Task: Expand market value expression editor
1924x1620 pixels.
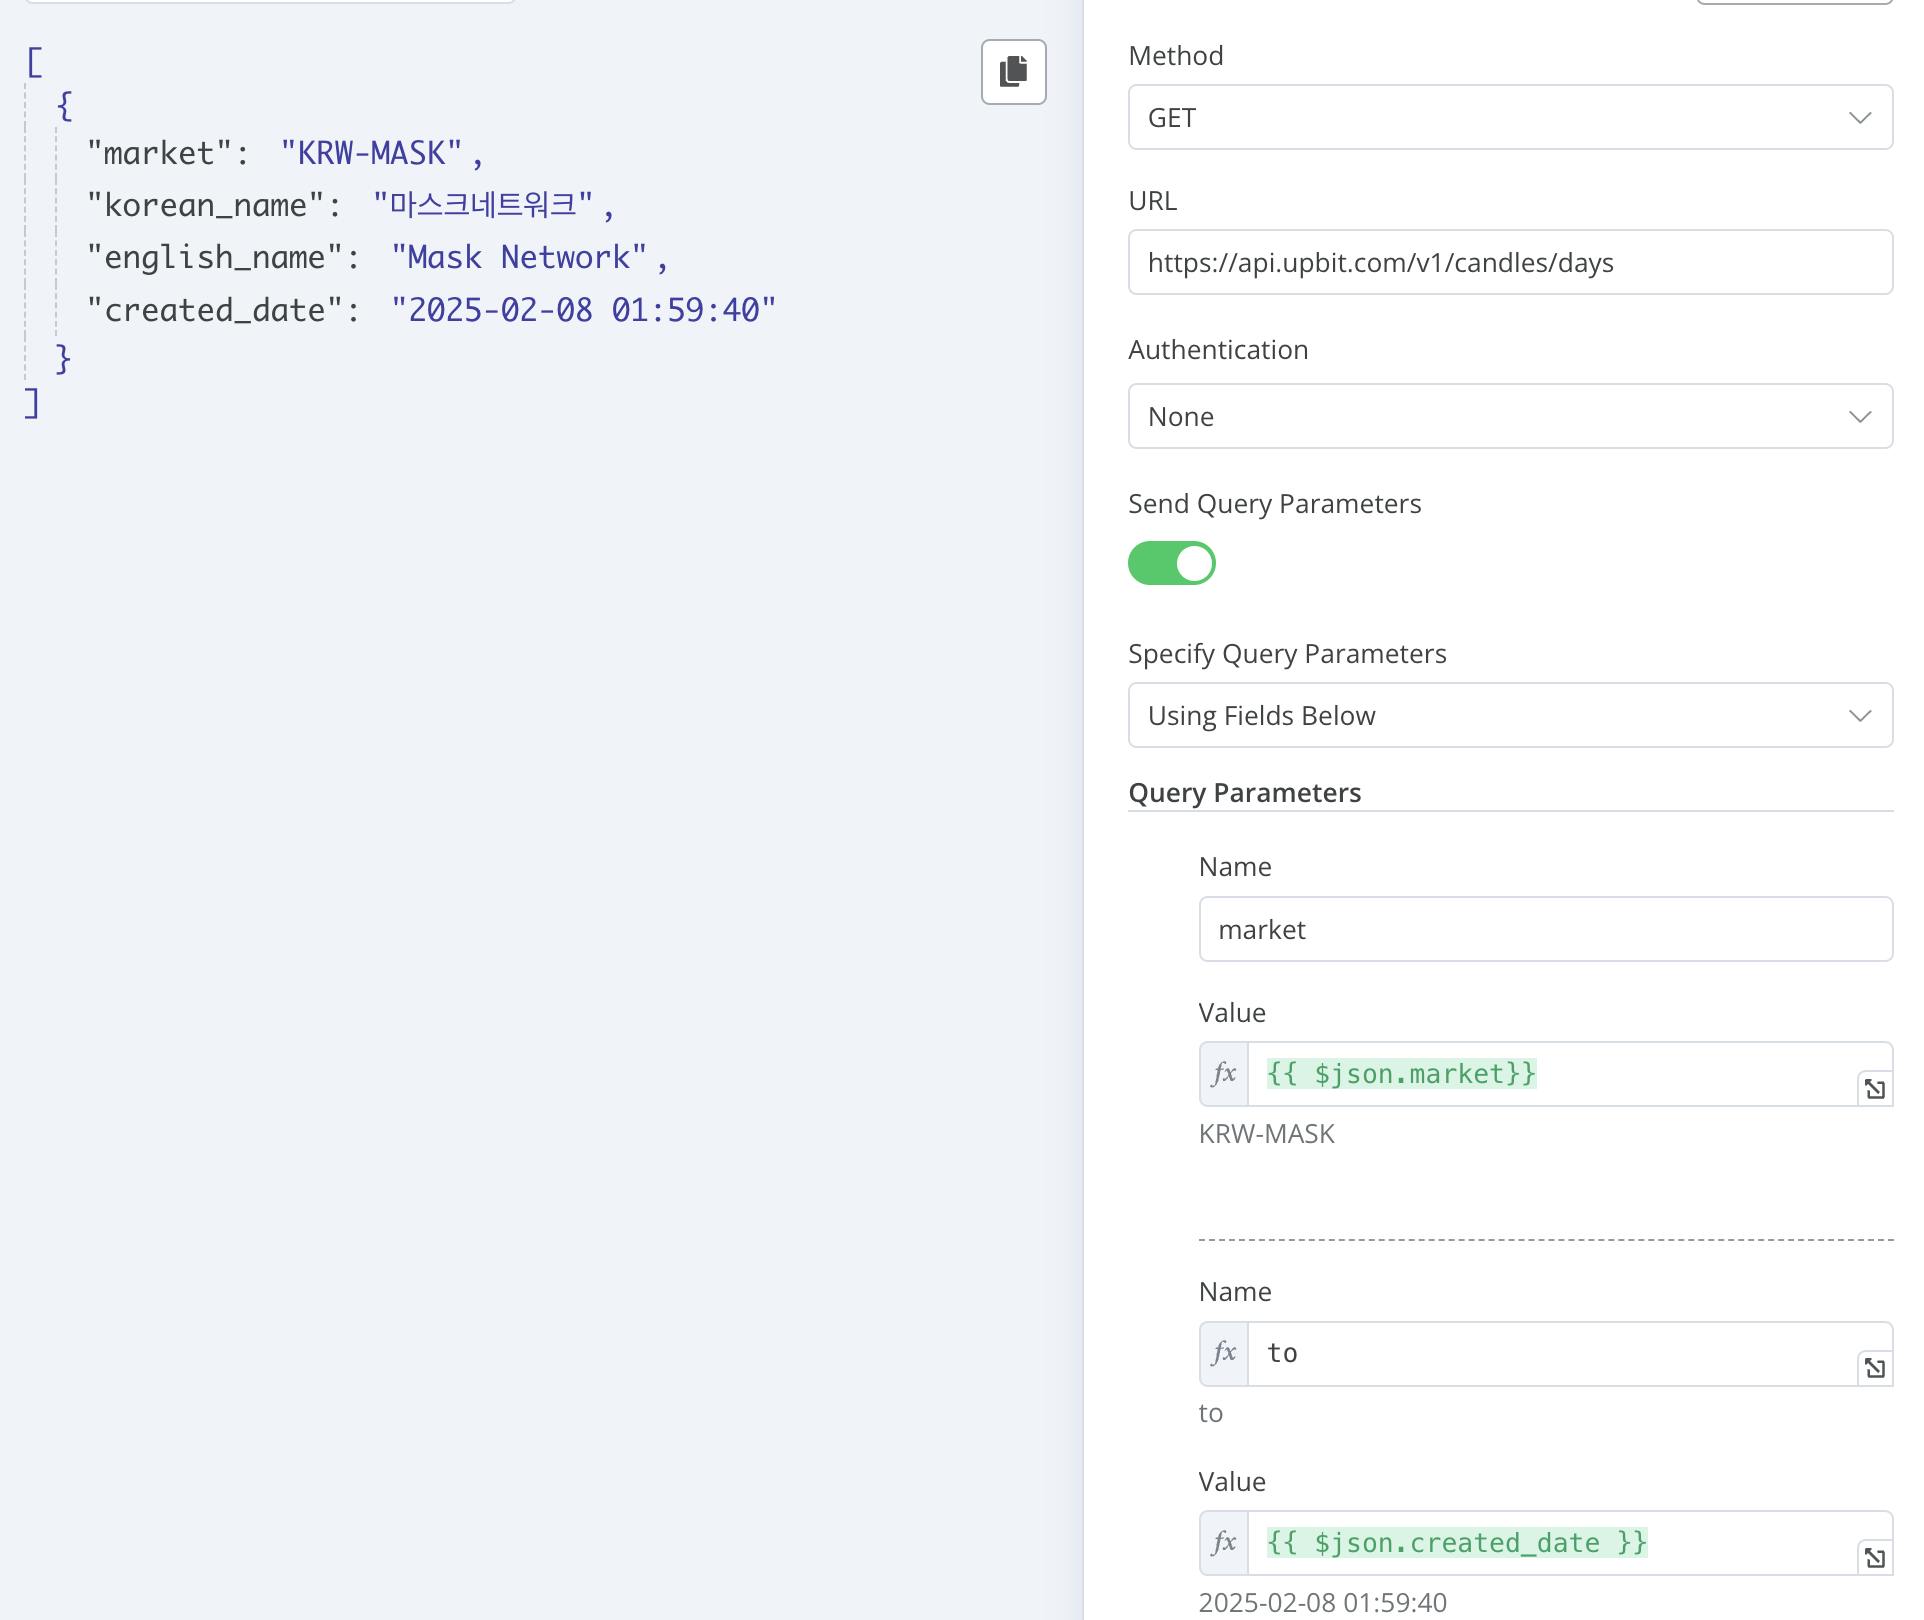Action: pos(1874,1089)
